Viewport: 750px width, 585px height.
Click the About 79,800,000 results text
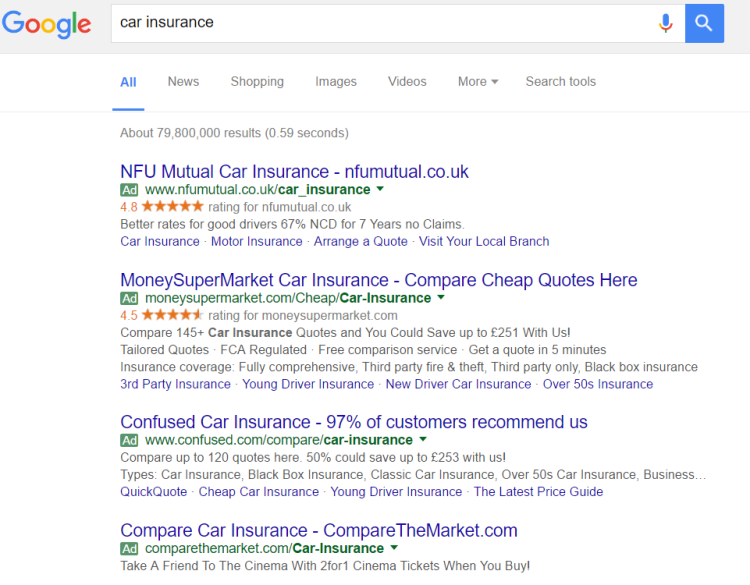tap(234, 133)
